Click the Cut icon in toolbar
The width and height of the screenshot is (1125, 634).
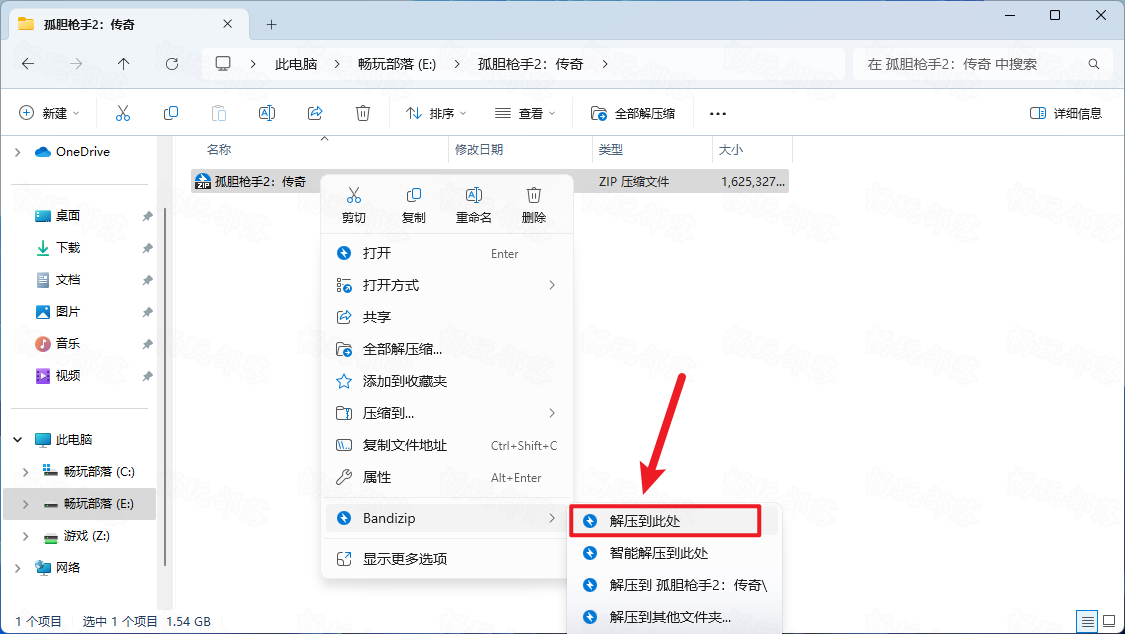(x=123, y=113)
